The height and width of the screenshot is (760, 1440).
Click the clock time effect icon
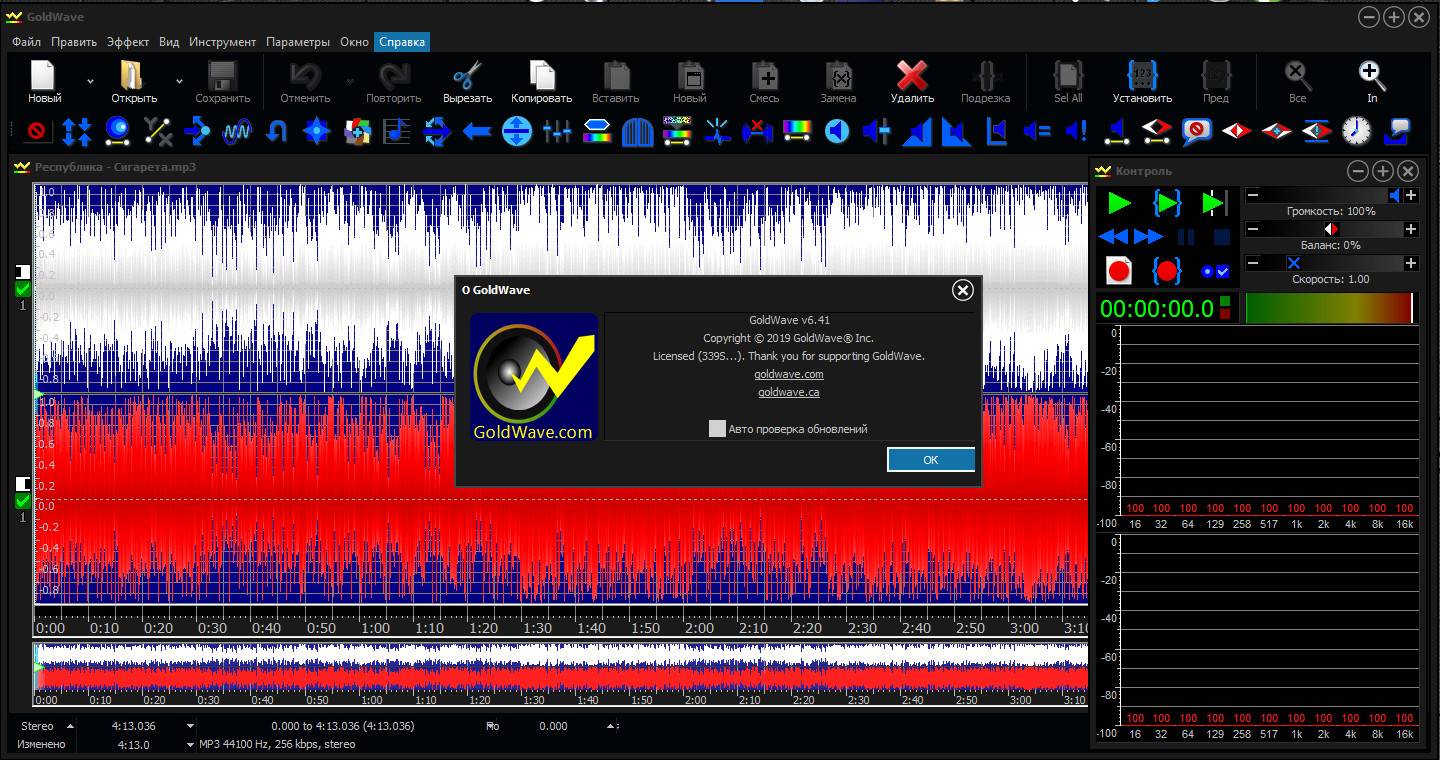(1357, 131)
